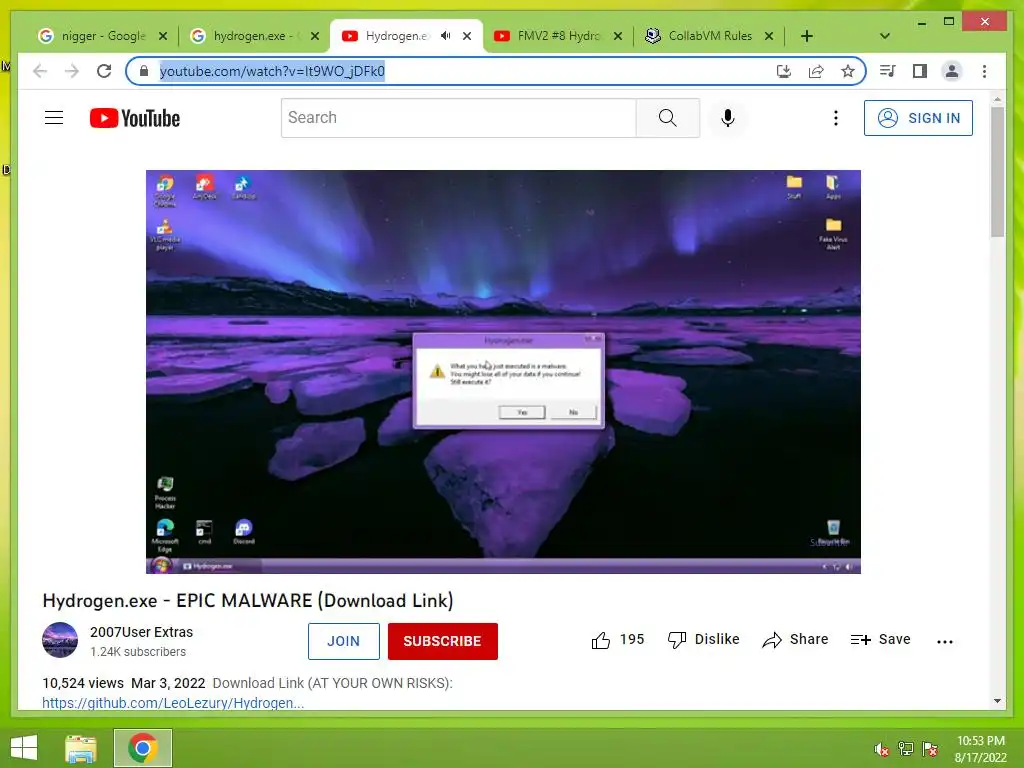The height and width of the screenshot is (768, 1024).
Task: Click the 10,524 views text
Action: click(x=83, y=683)
